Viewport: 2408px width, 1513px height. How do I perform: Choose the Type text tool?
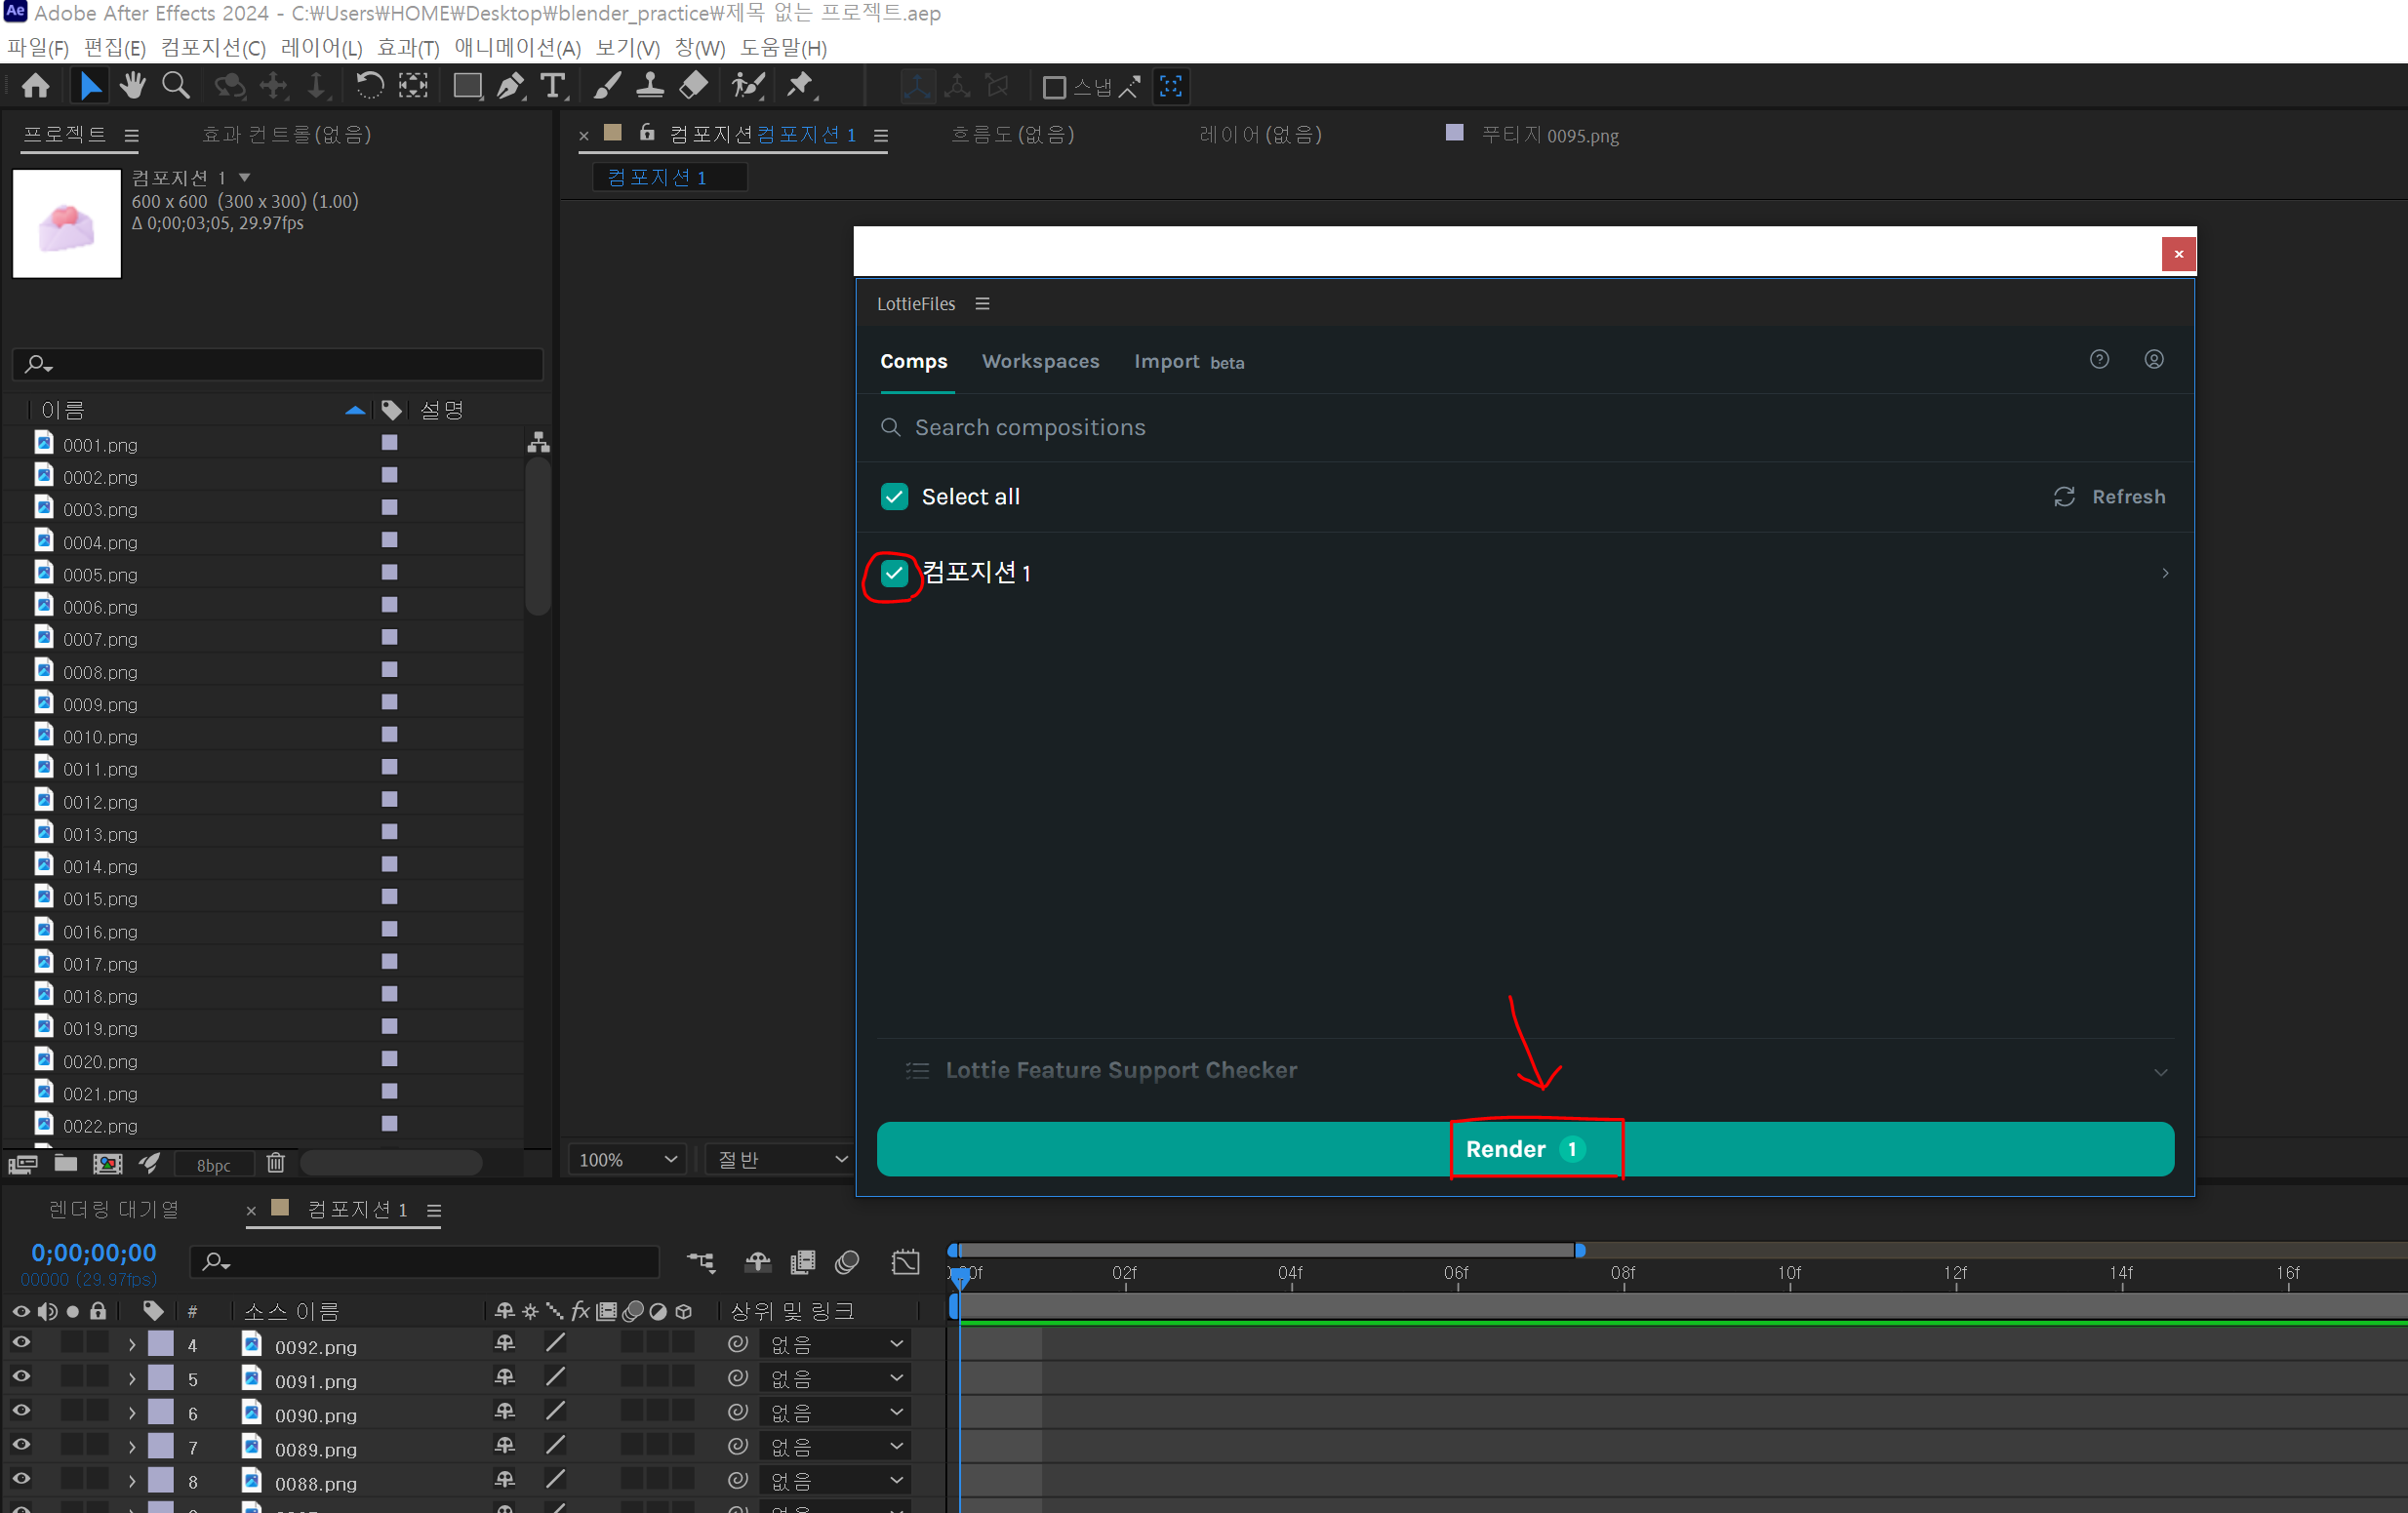click(553, 86)
